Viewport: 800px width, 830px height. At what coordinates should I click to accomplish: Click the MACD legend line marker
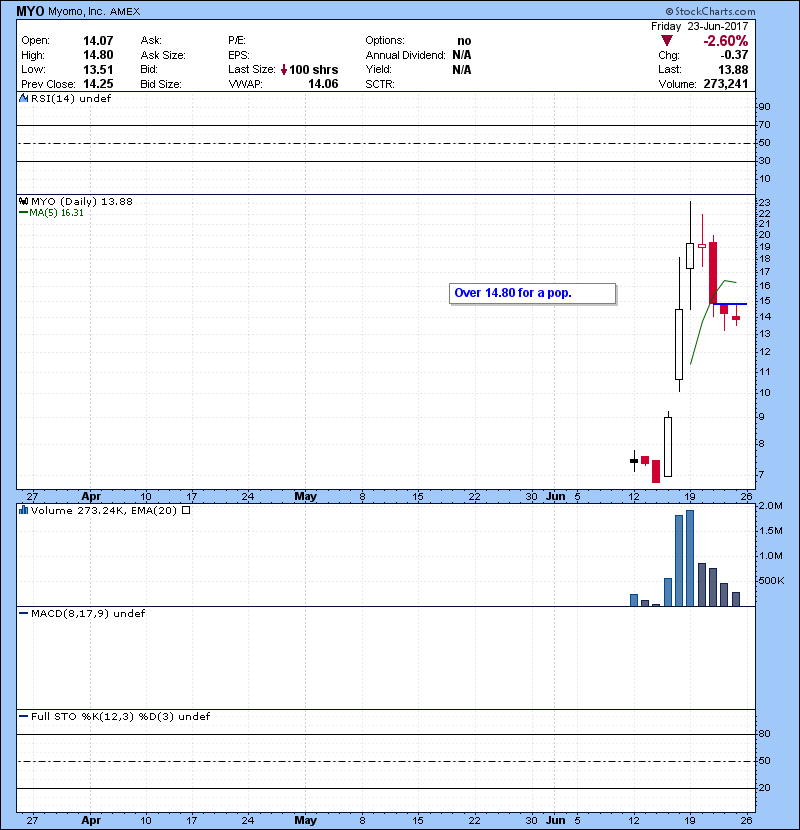(x=23, y=614)
